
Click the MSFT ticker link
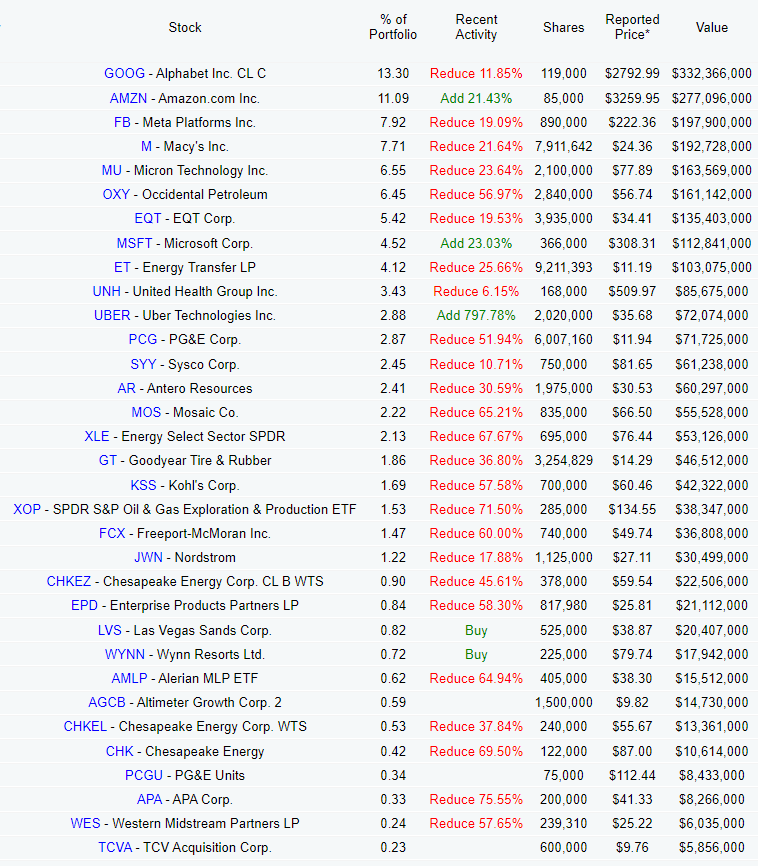click(x=134, y=243)
